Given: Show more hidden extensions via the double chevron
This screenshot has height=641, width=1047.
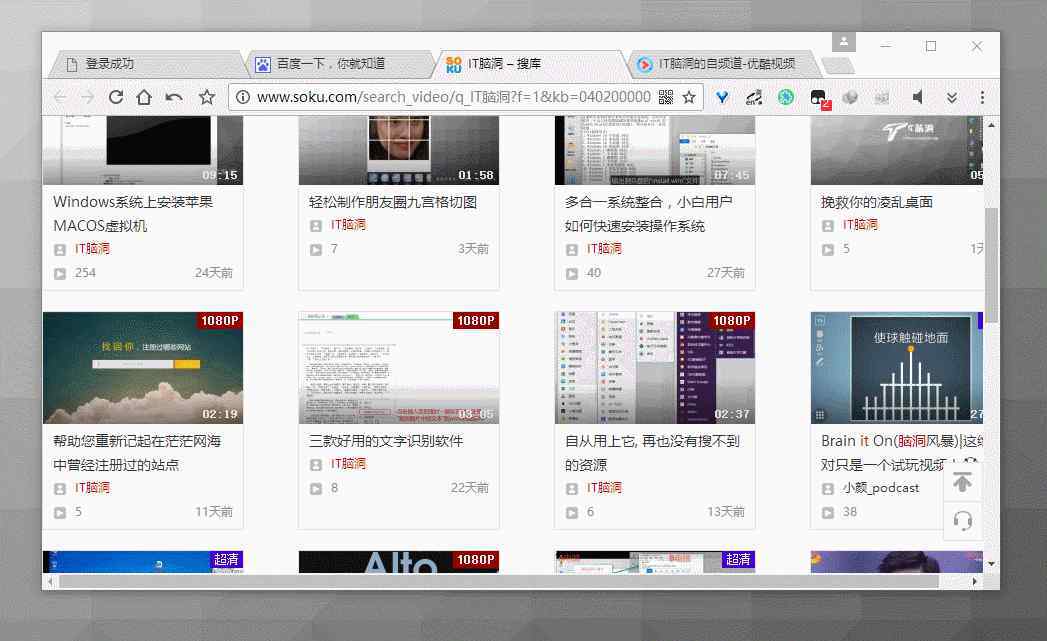Looking at the screenshot, I should point(952,97).
